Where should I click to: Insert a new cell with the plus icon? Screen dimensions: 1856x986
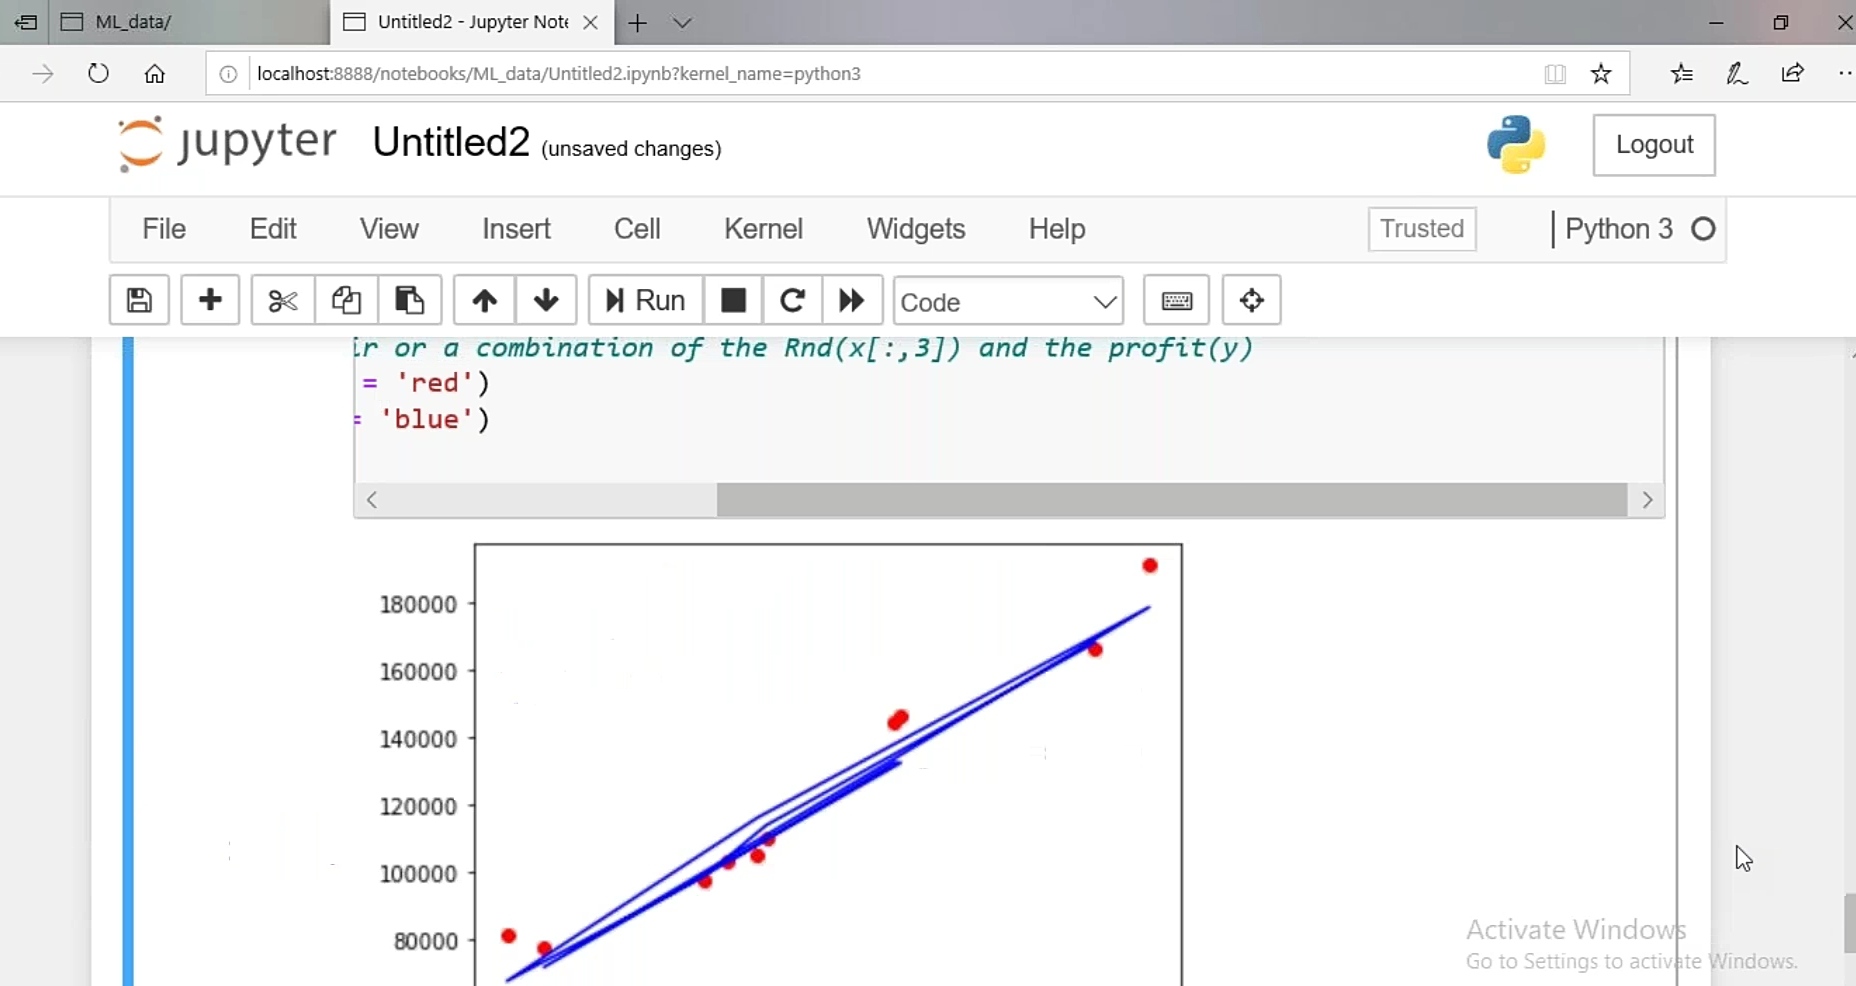[x=210, y=300]
